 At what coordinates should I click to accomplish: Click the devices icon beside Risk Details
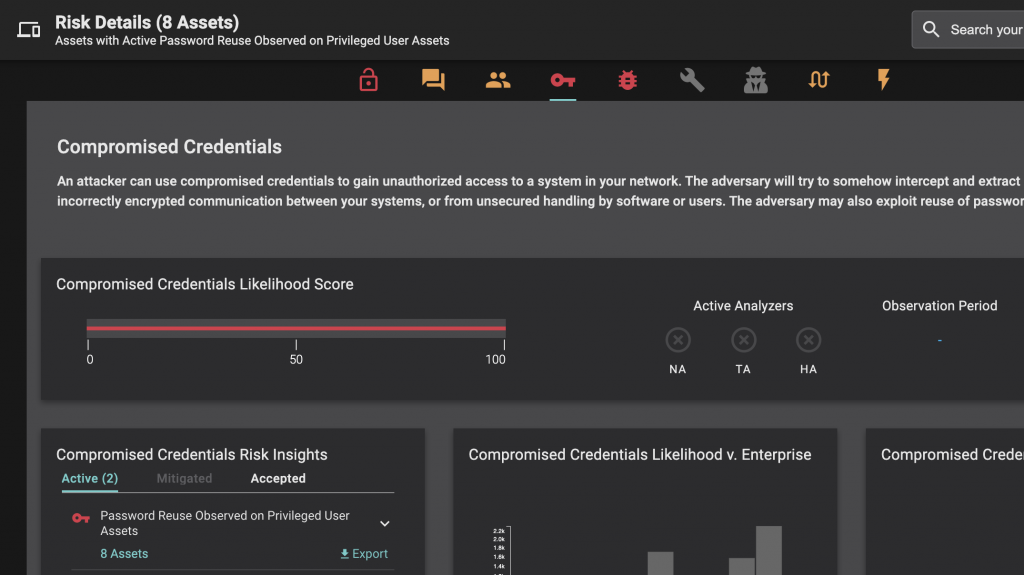pyautogui.click(x=29, y=29)
